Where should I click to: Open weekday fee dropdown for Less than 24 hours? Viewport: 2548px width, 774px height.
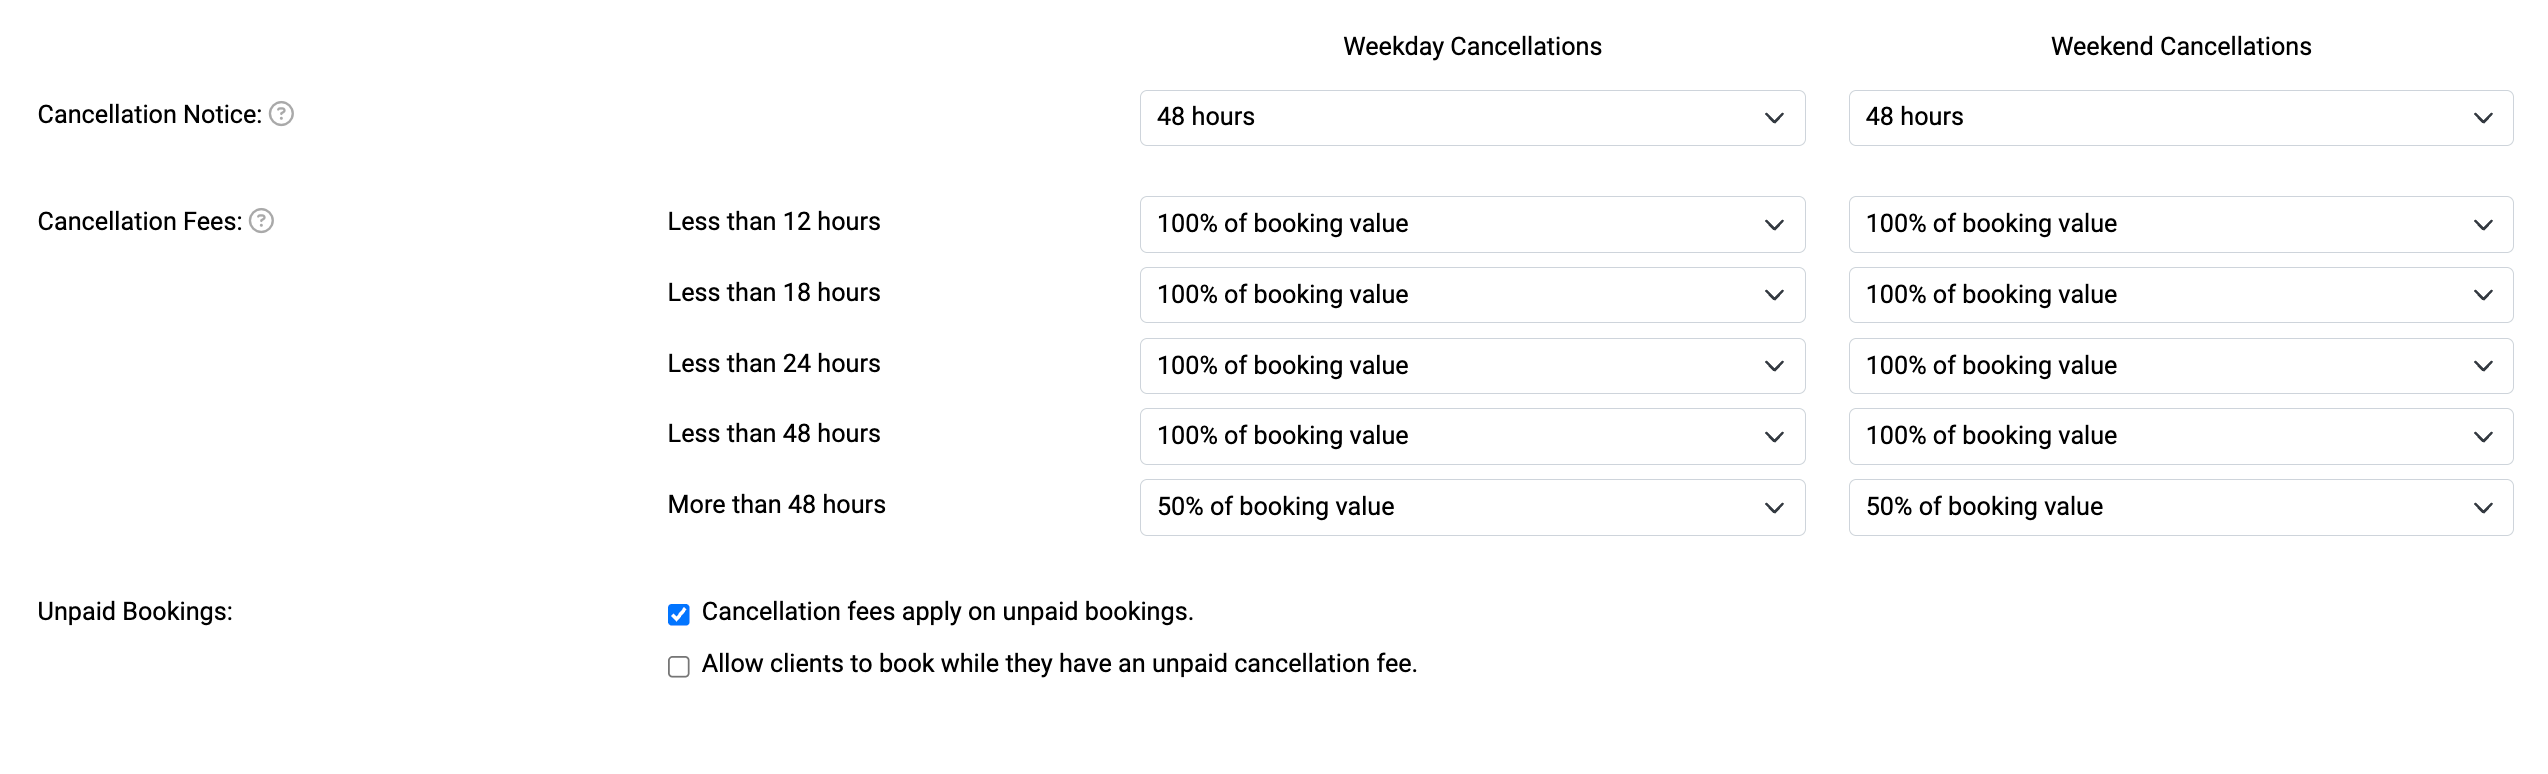[x=1472, y=366]
